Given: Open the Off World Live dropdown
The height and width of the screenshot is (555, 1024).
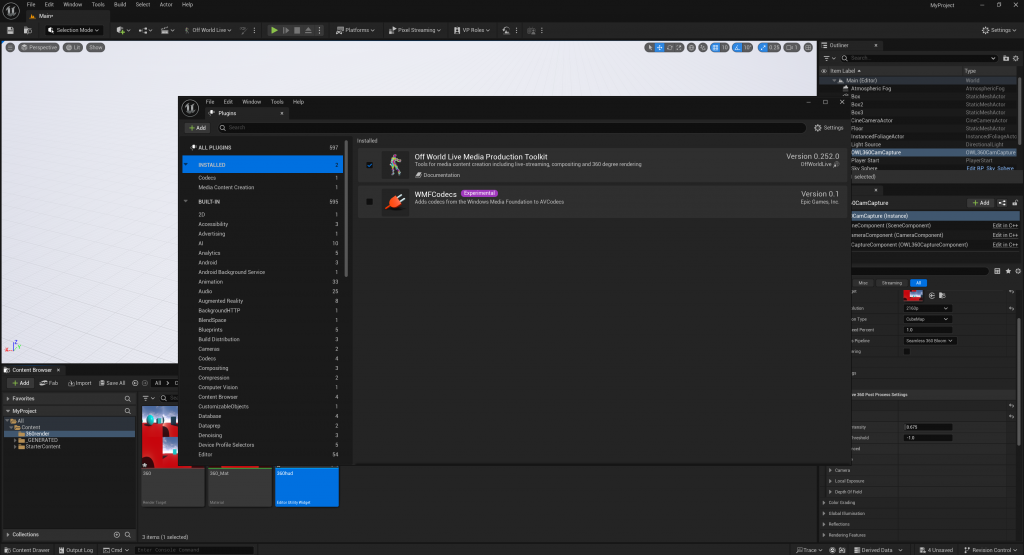Looking at the screenshot, I should coord(208,30).
